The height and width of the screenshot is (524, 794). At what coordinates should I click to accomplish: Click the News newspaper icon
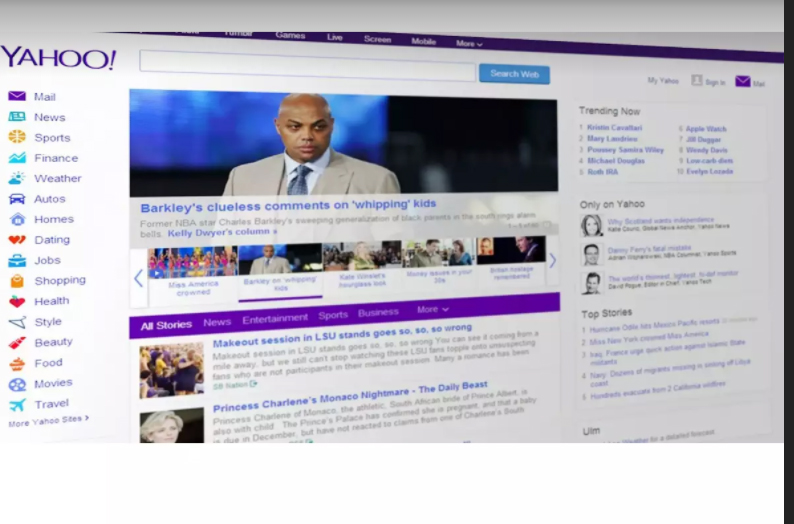click(x=17, y=116)
